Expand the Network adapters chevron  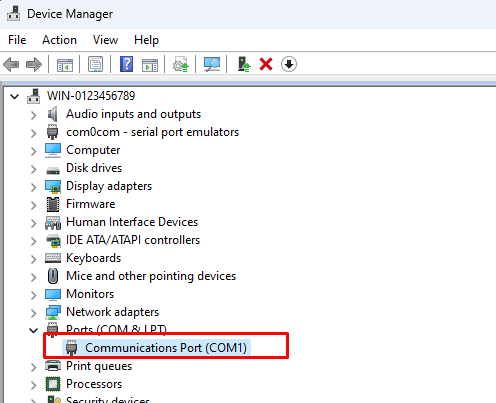click(33, 313)
